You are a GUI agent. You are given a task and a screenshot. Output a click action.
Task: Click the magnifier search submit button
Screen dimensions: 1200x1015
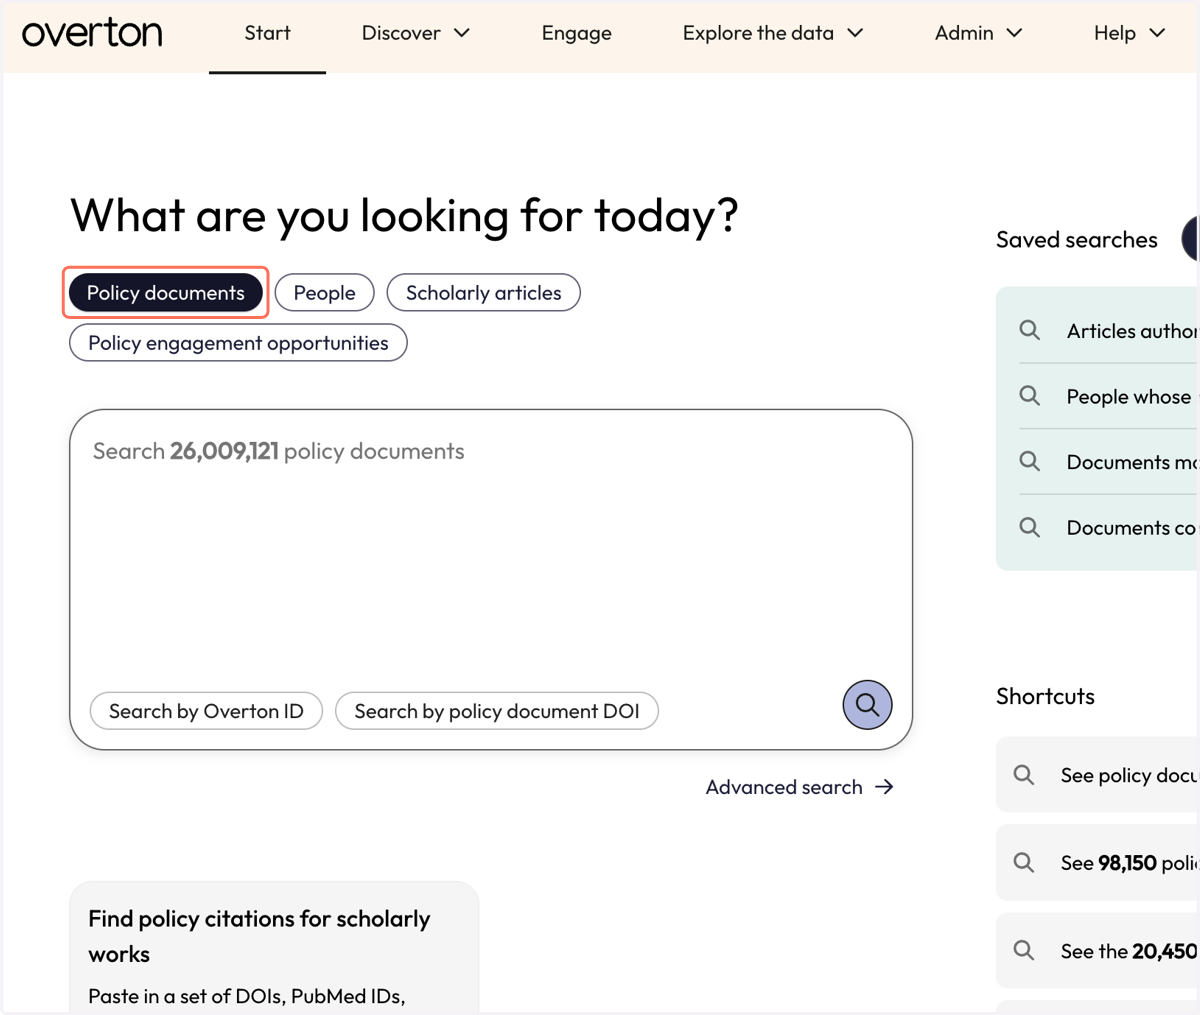(x=867, y=705)
